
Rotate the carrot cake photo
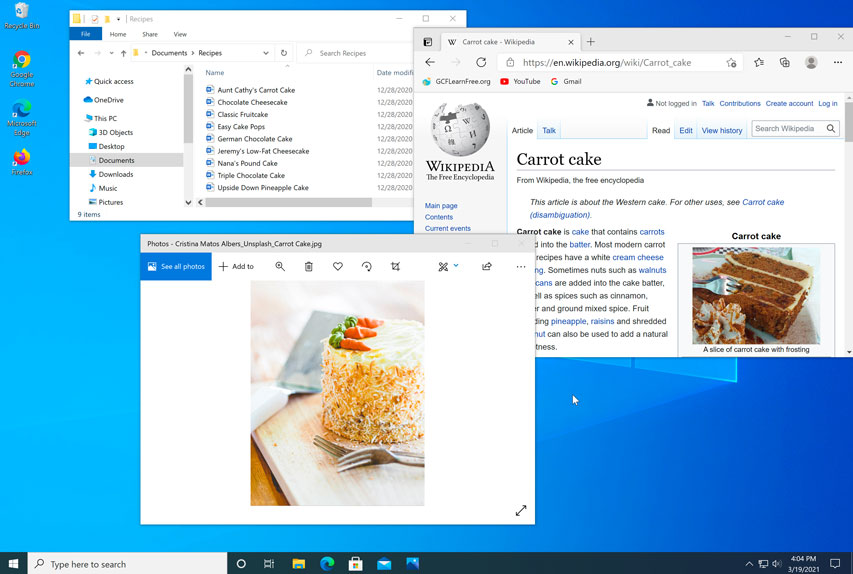367,267
